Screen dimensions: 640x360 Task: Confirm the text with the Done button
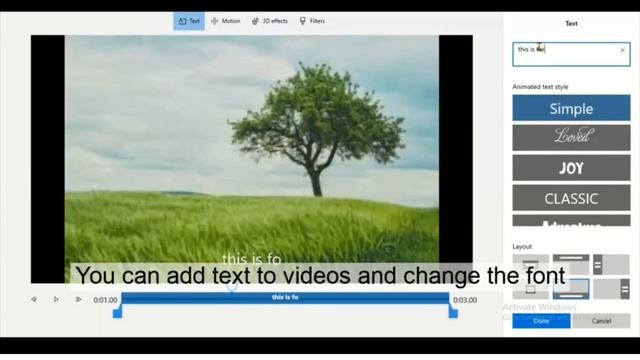[541, 321]
